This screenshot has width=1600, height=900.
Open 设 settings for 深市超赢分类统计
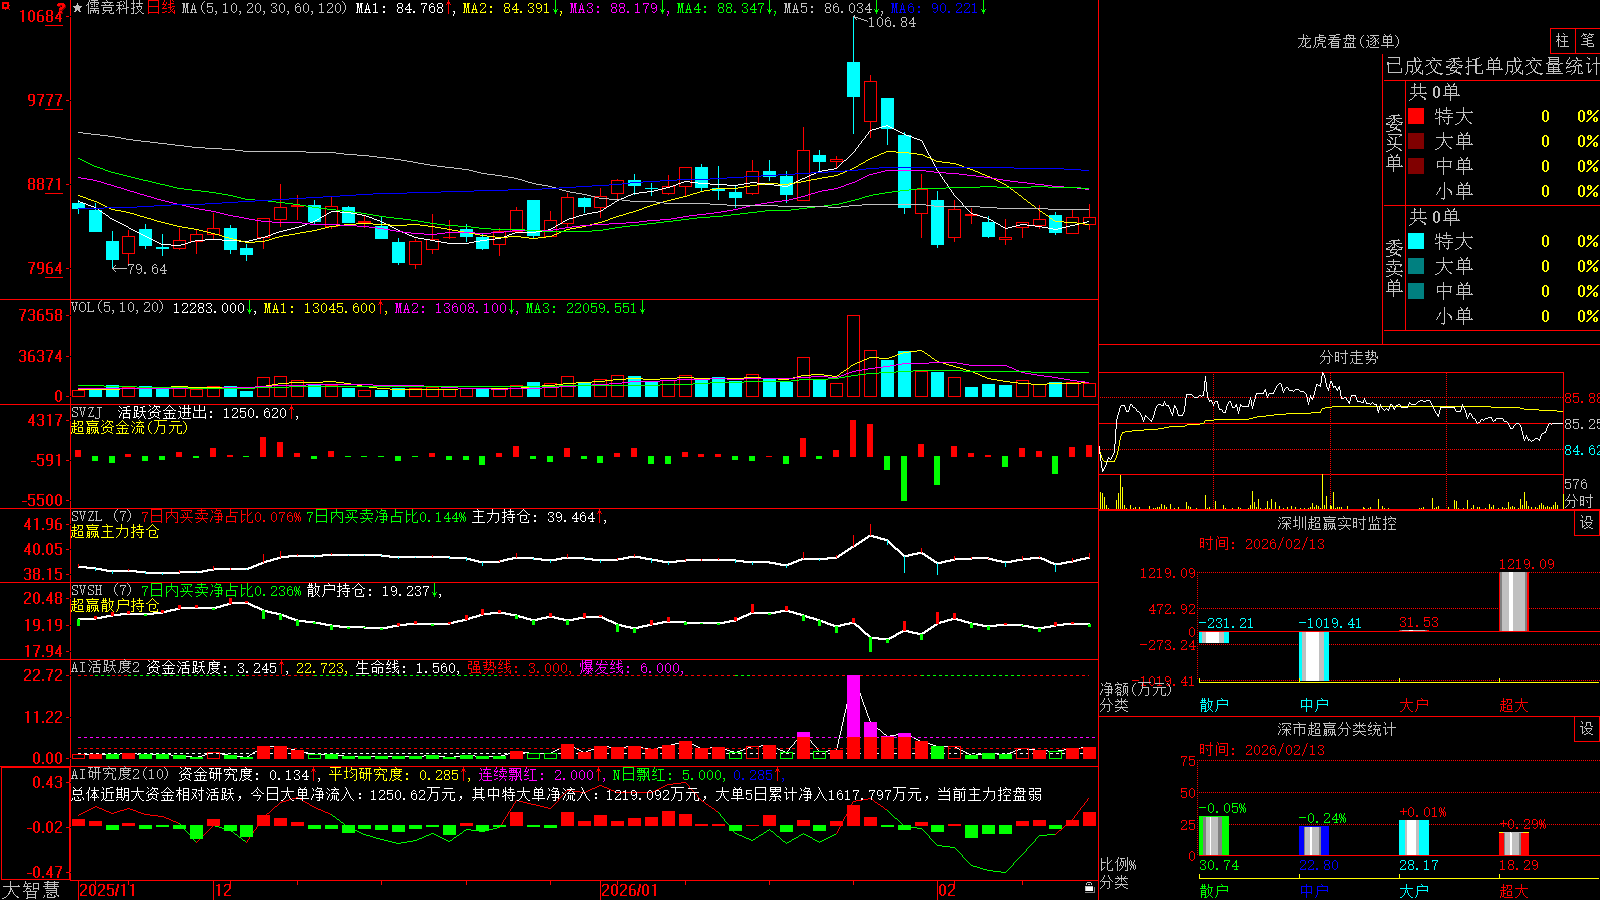(1587, 729)
